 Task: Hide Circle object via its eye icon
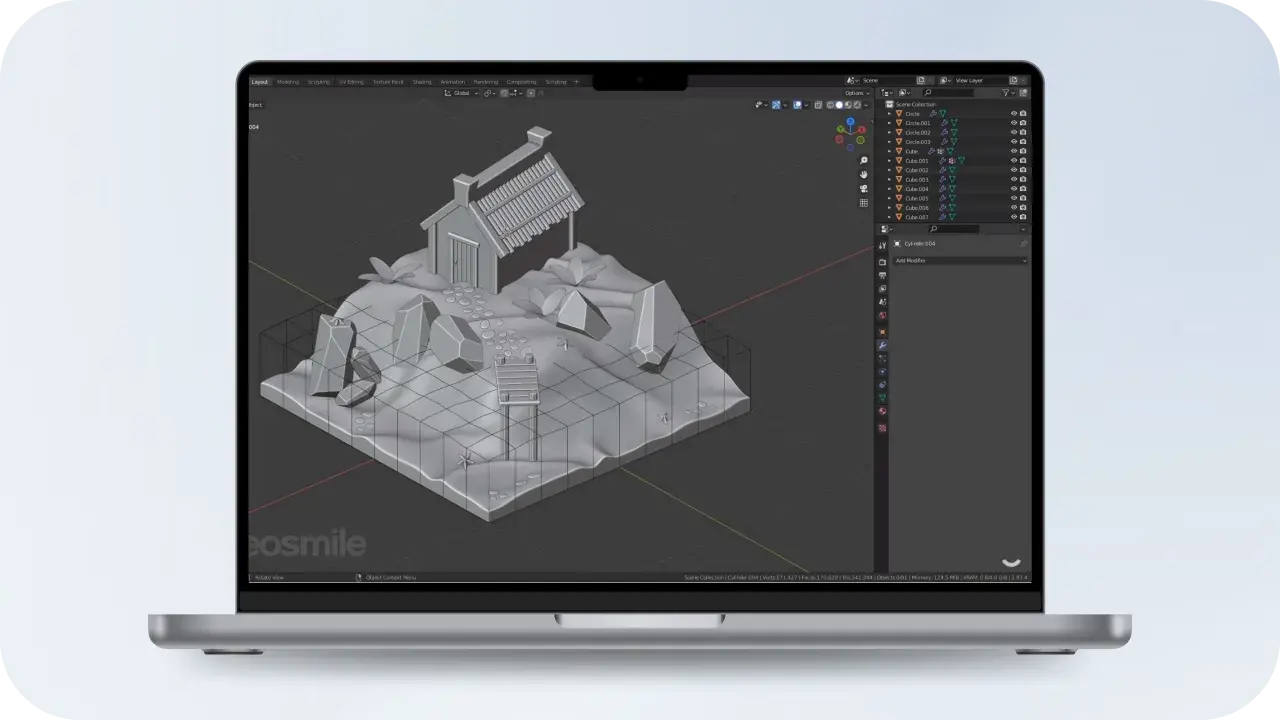(1014, 114)
